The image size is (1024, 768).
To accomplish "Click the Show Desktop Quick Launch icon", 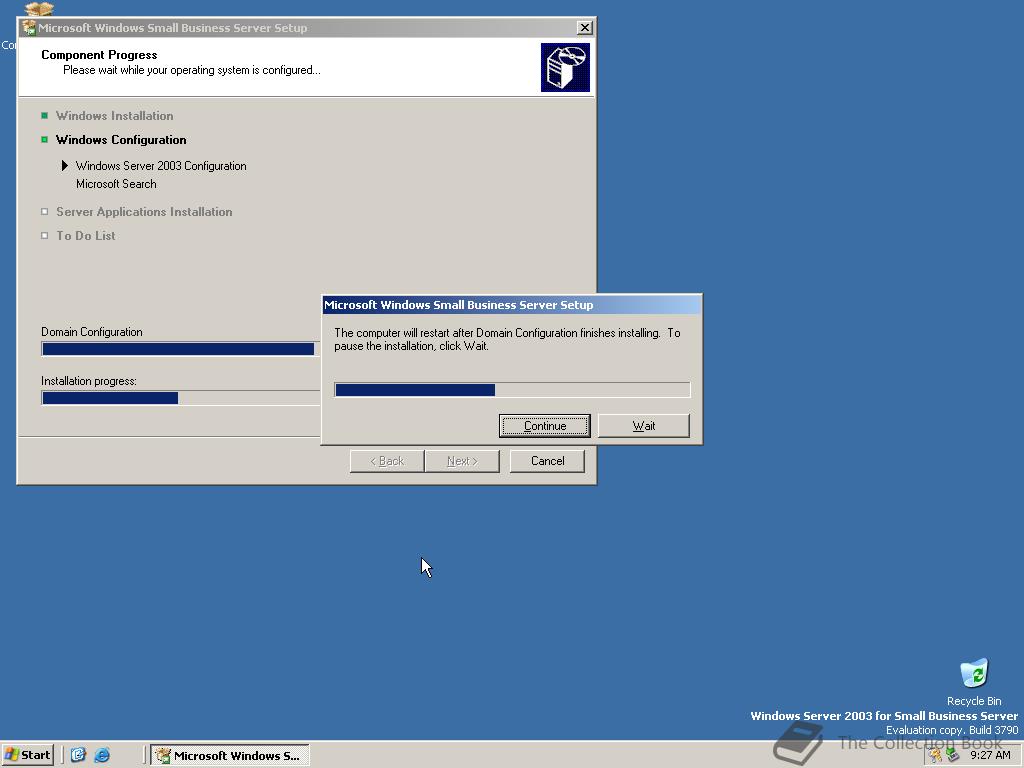I will pyautogui.click(x=78, y=755).
